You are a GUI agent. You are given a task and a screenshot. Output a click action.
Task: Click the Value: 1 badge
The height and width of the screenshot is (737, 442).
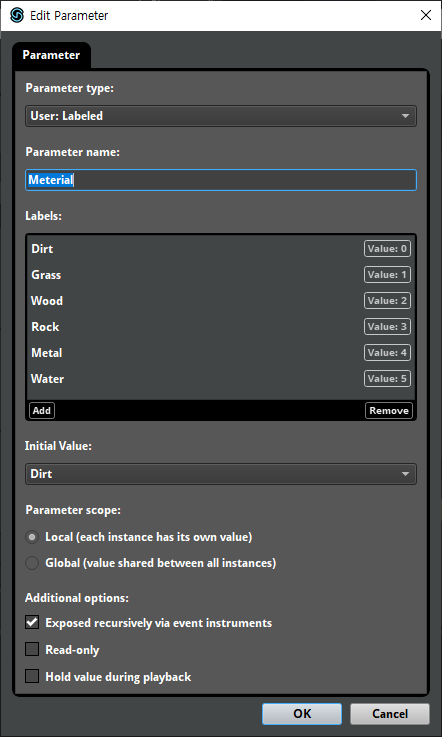click(x=387, y=274)
